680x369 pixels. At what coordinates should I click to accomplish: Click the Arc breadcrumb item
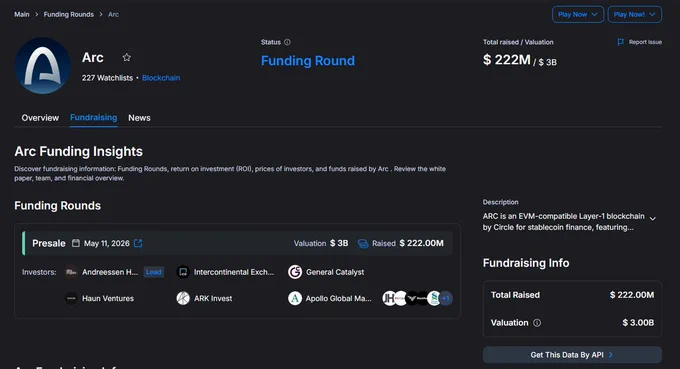click(113, 14)
